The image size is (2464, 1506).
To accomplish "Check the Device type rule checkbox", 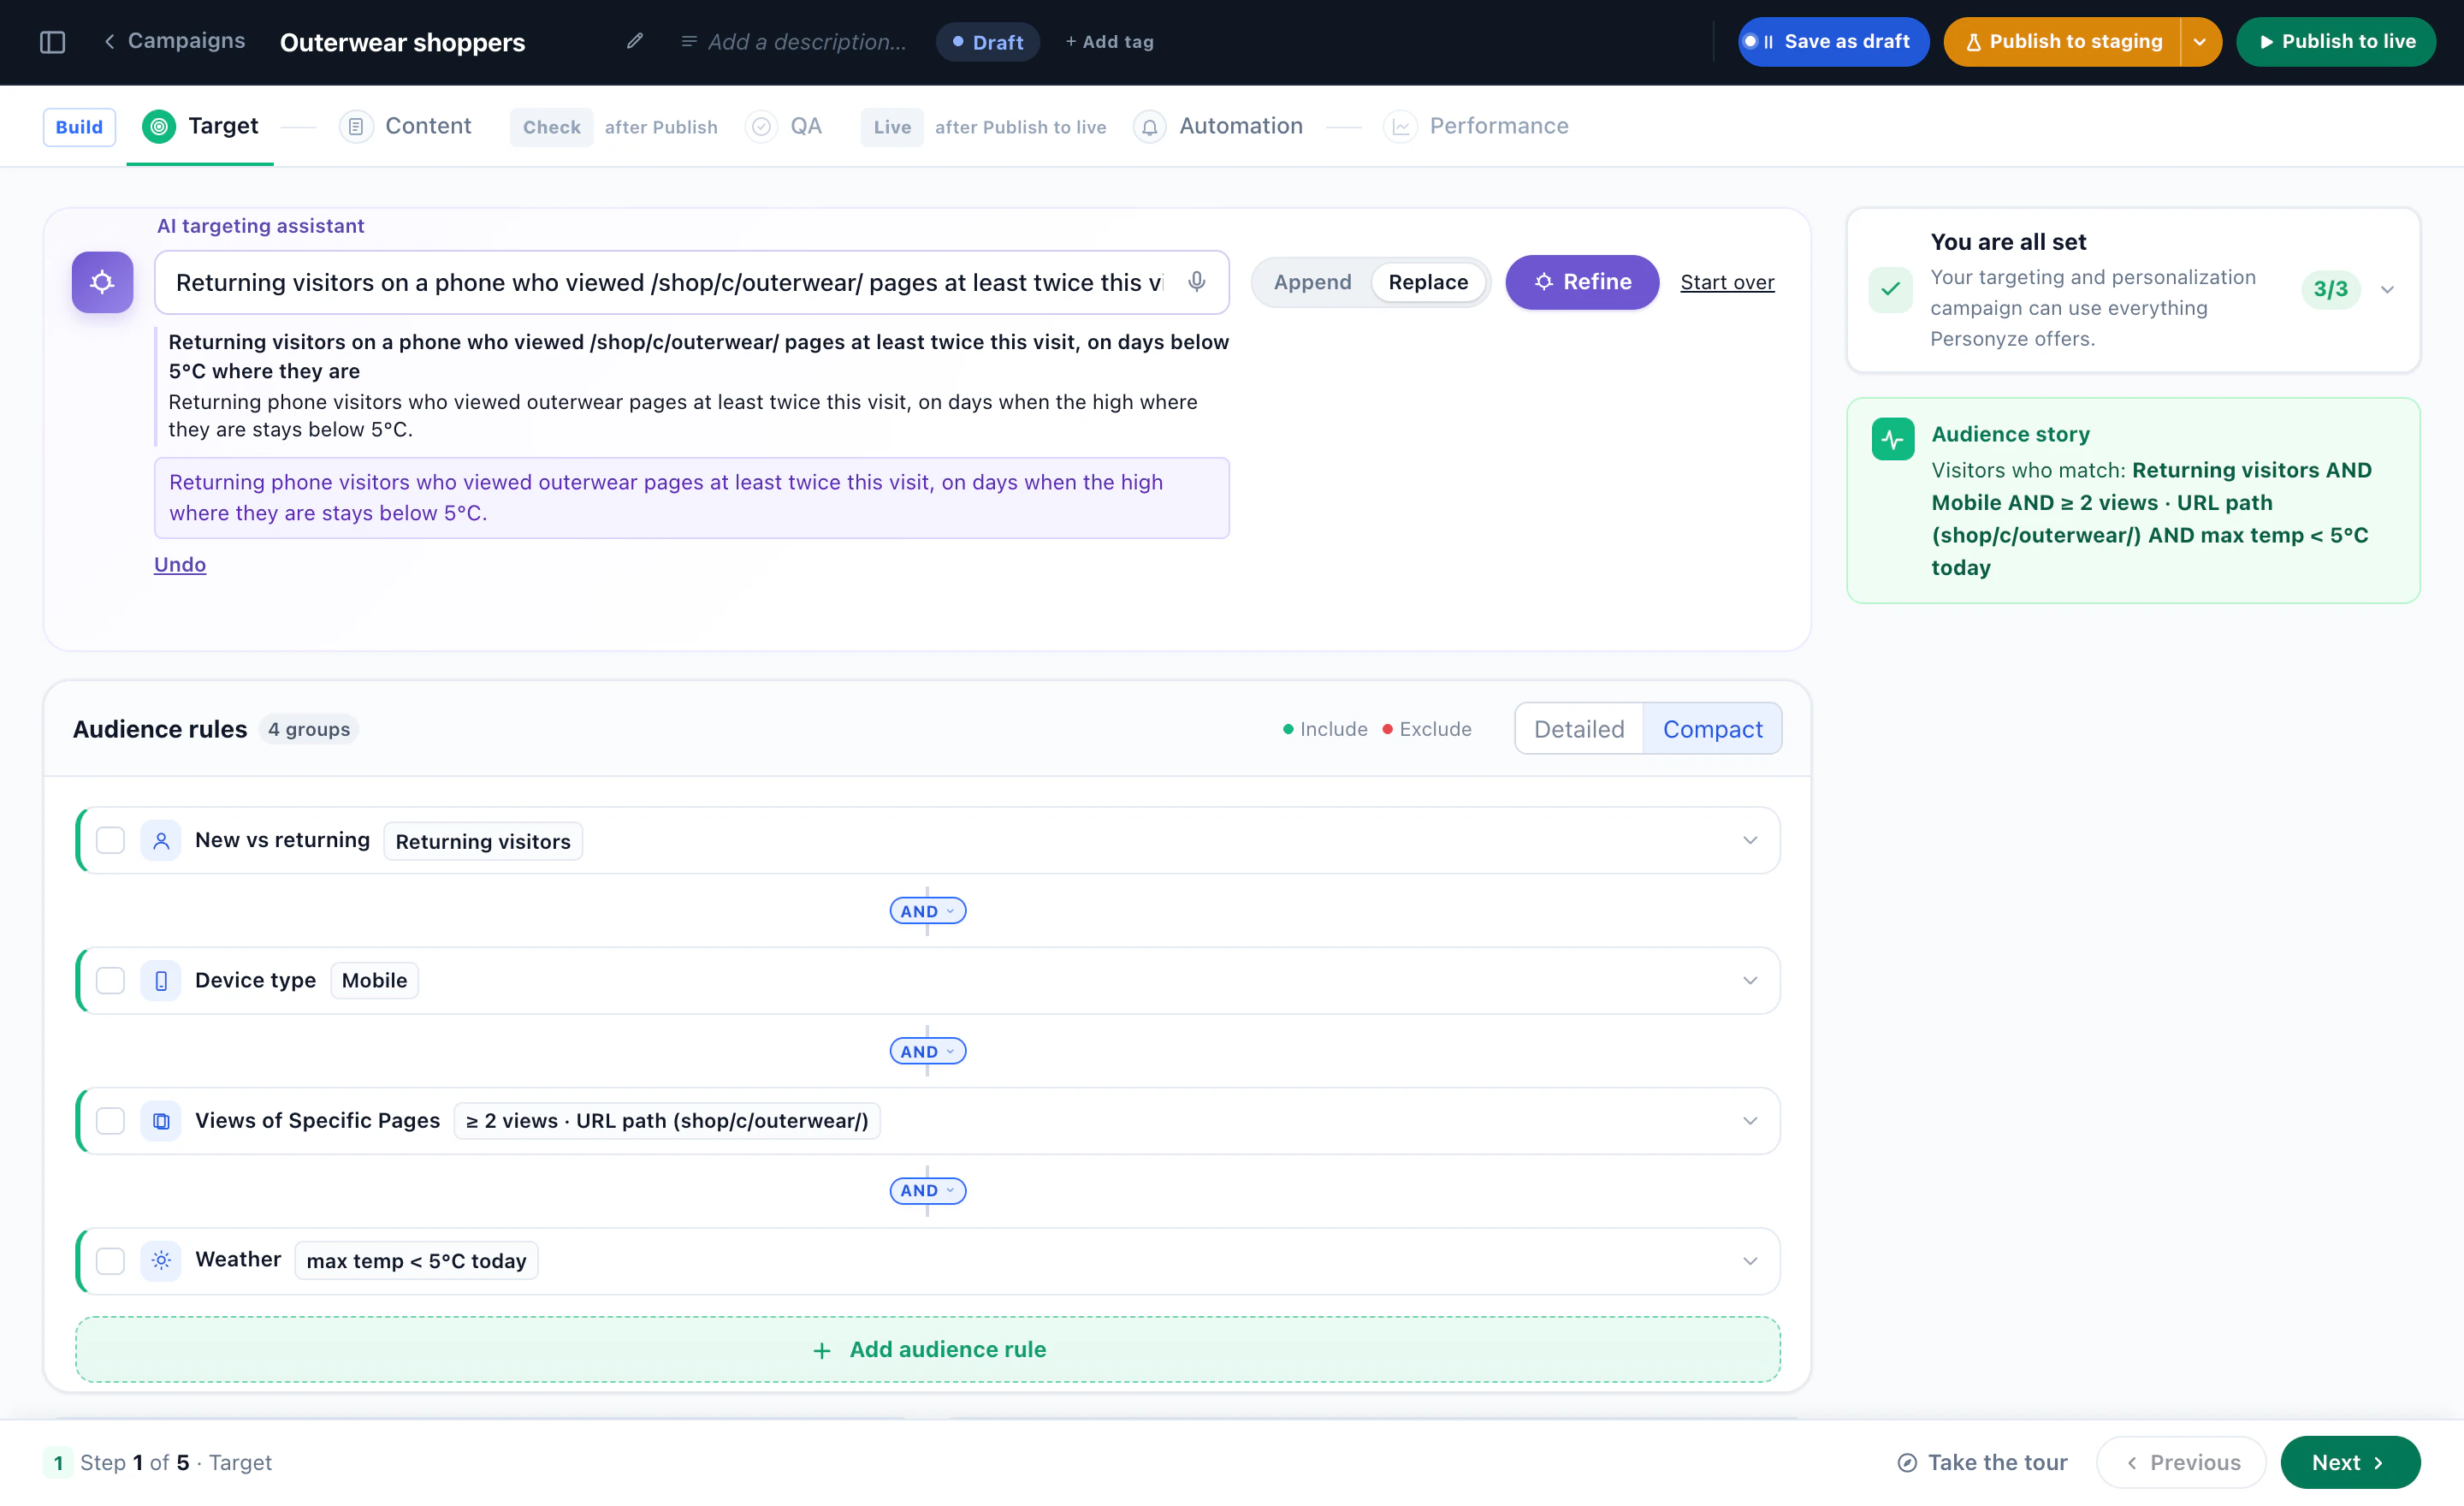I will [x=110, y=981].
